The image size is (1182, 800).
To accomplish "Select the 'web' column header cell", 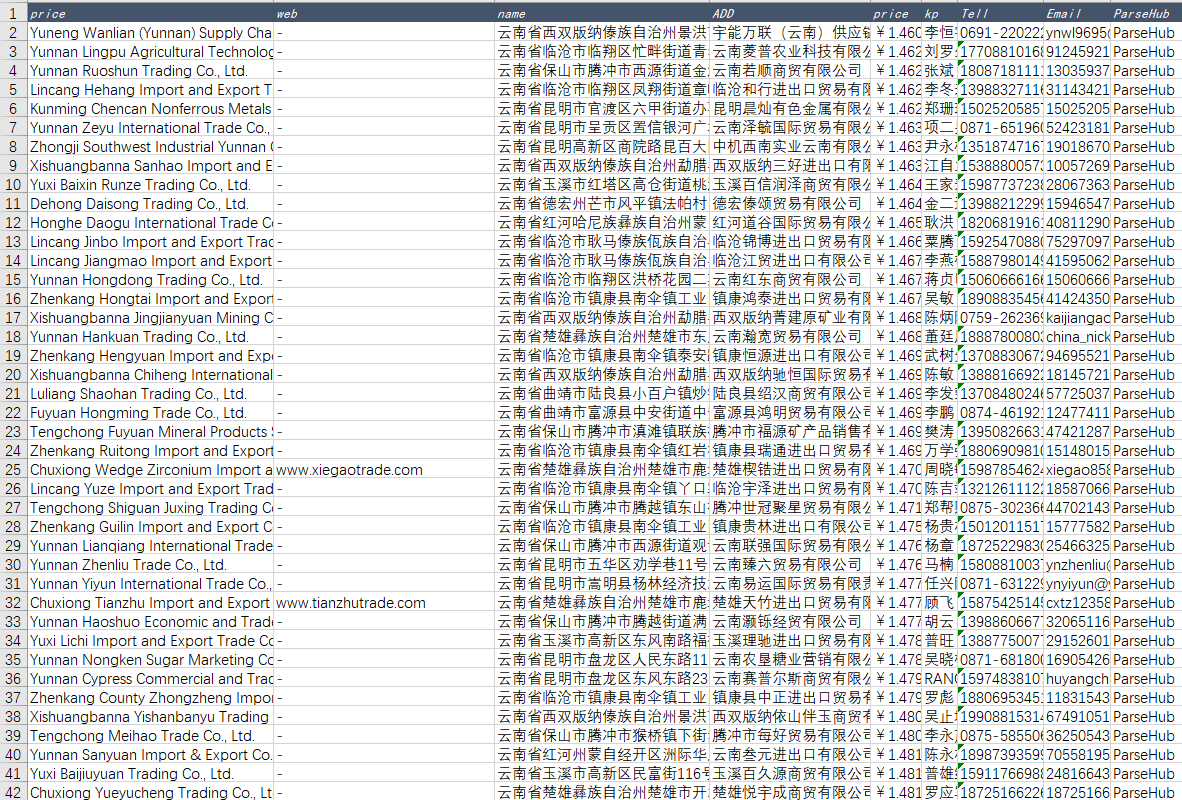I will [384, 14].
